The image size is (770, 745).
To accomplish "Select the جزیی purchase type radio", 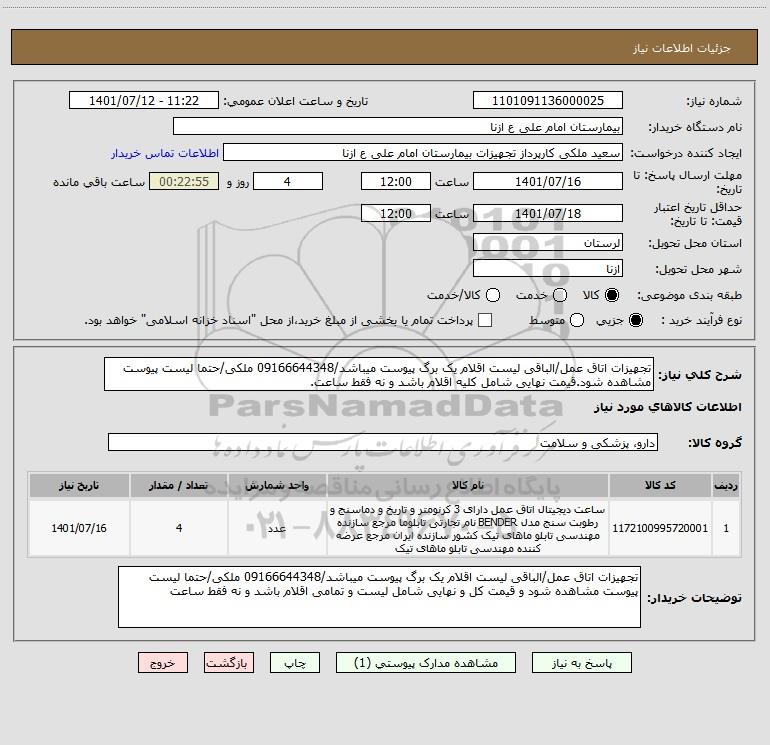I will 635,320.
